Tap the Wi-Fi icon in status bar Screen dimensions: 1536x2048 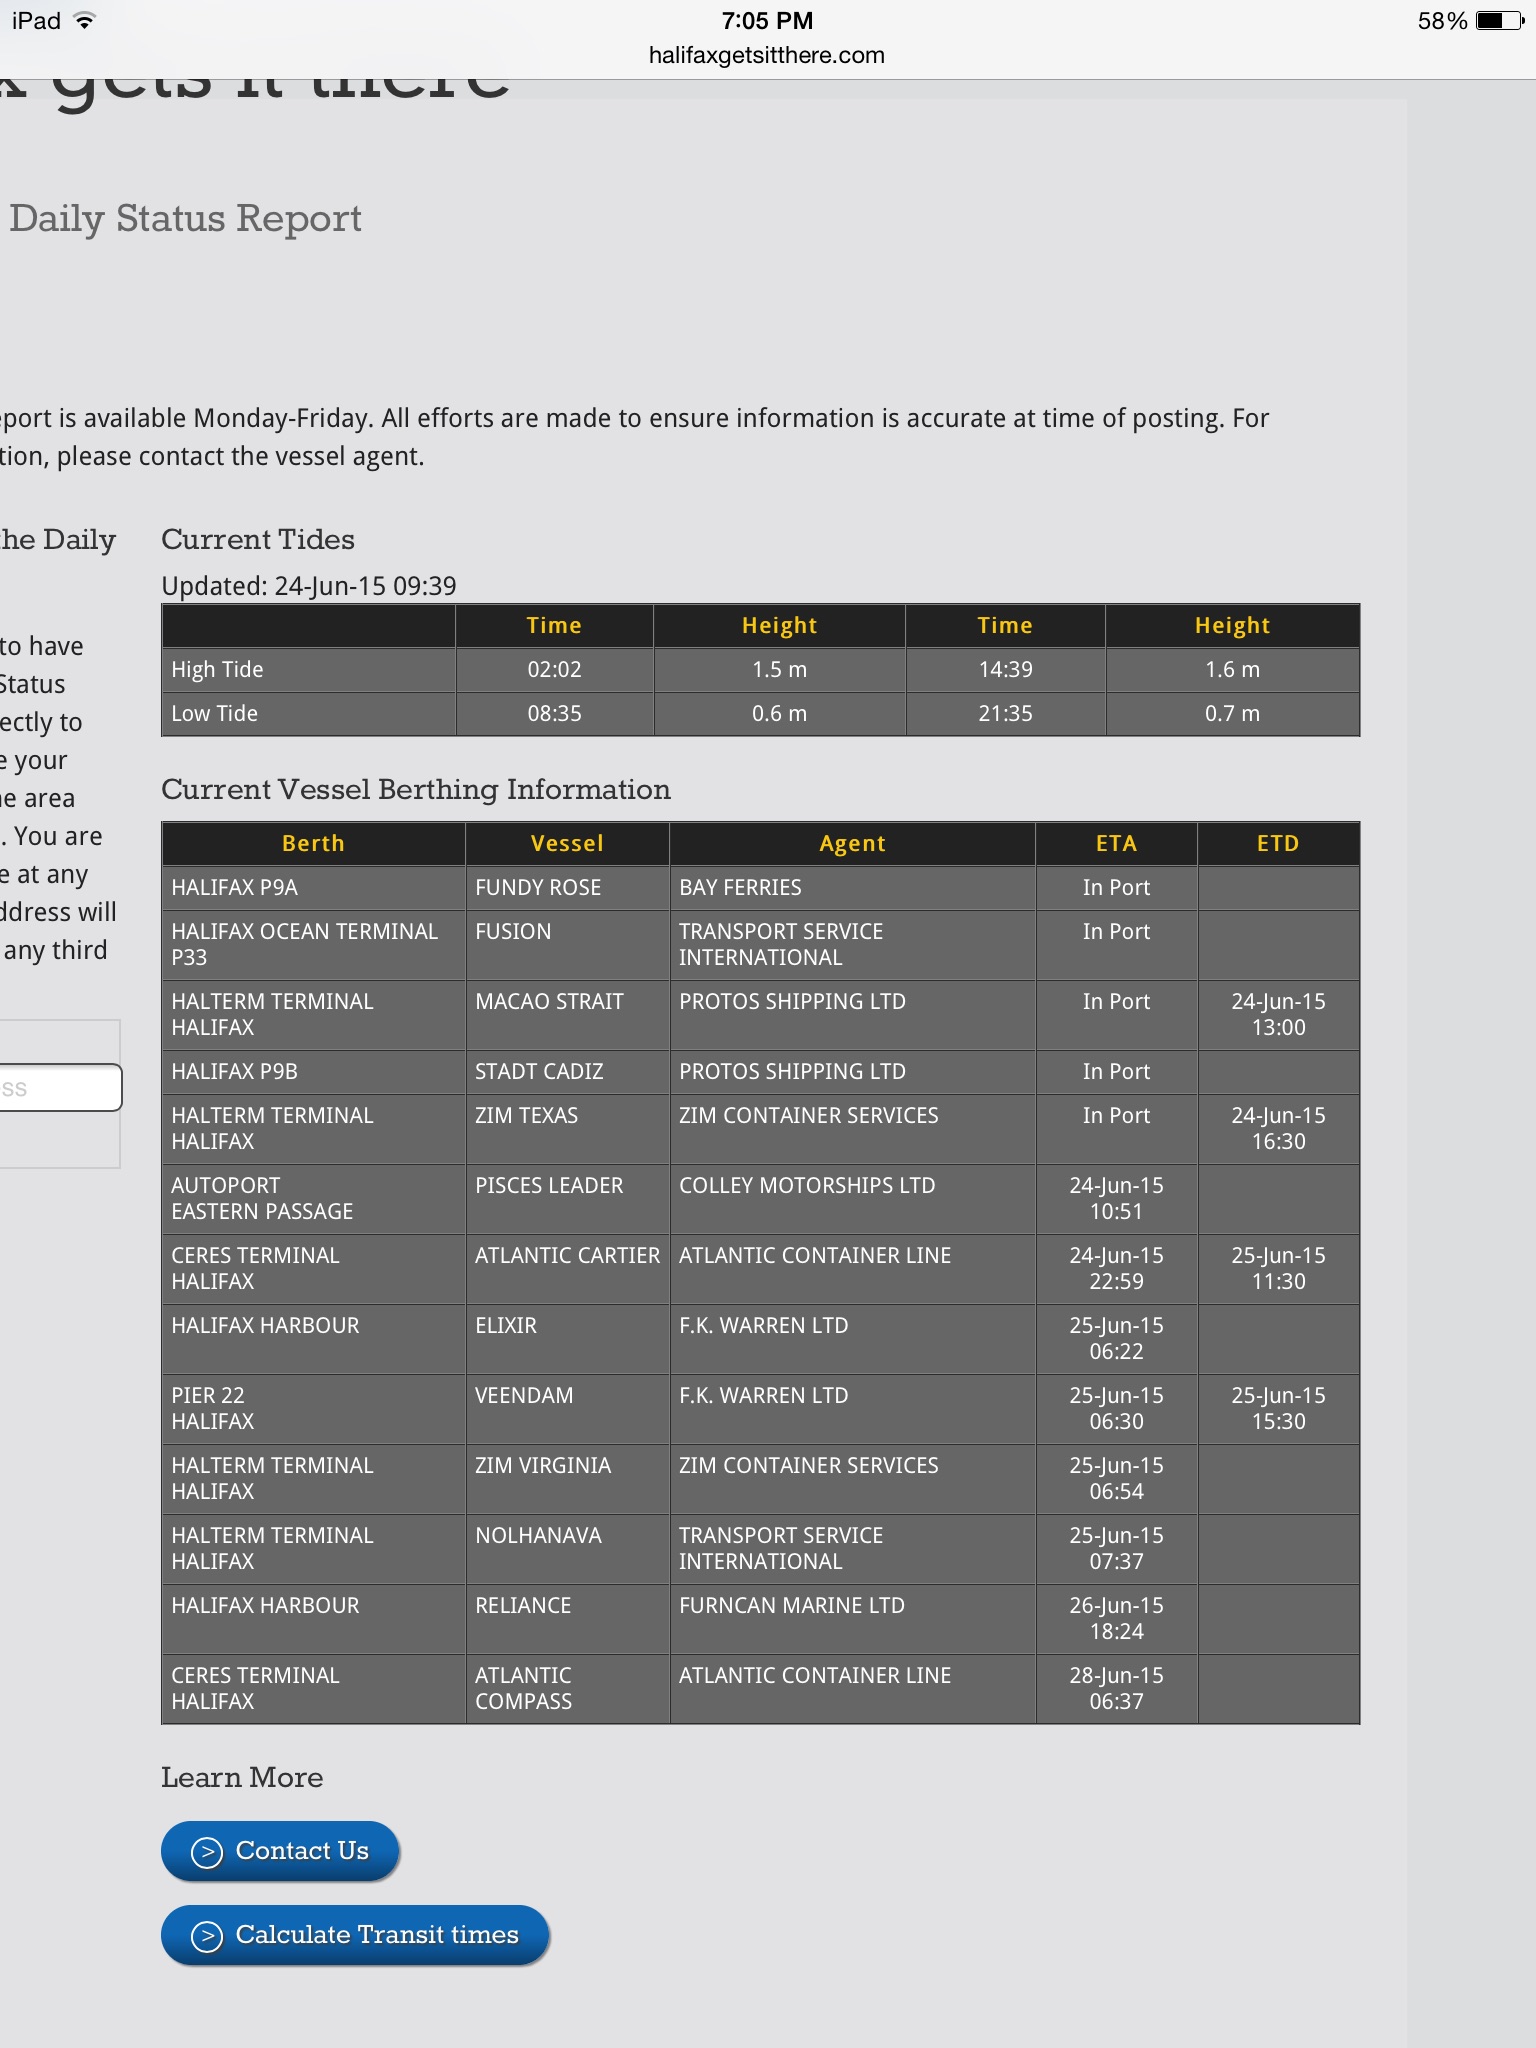85,21
